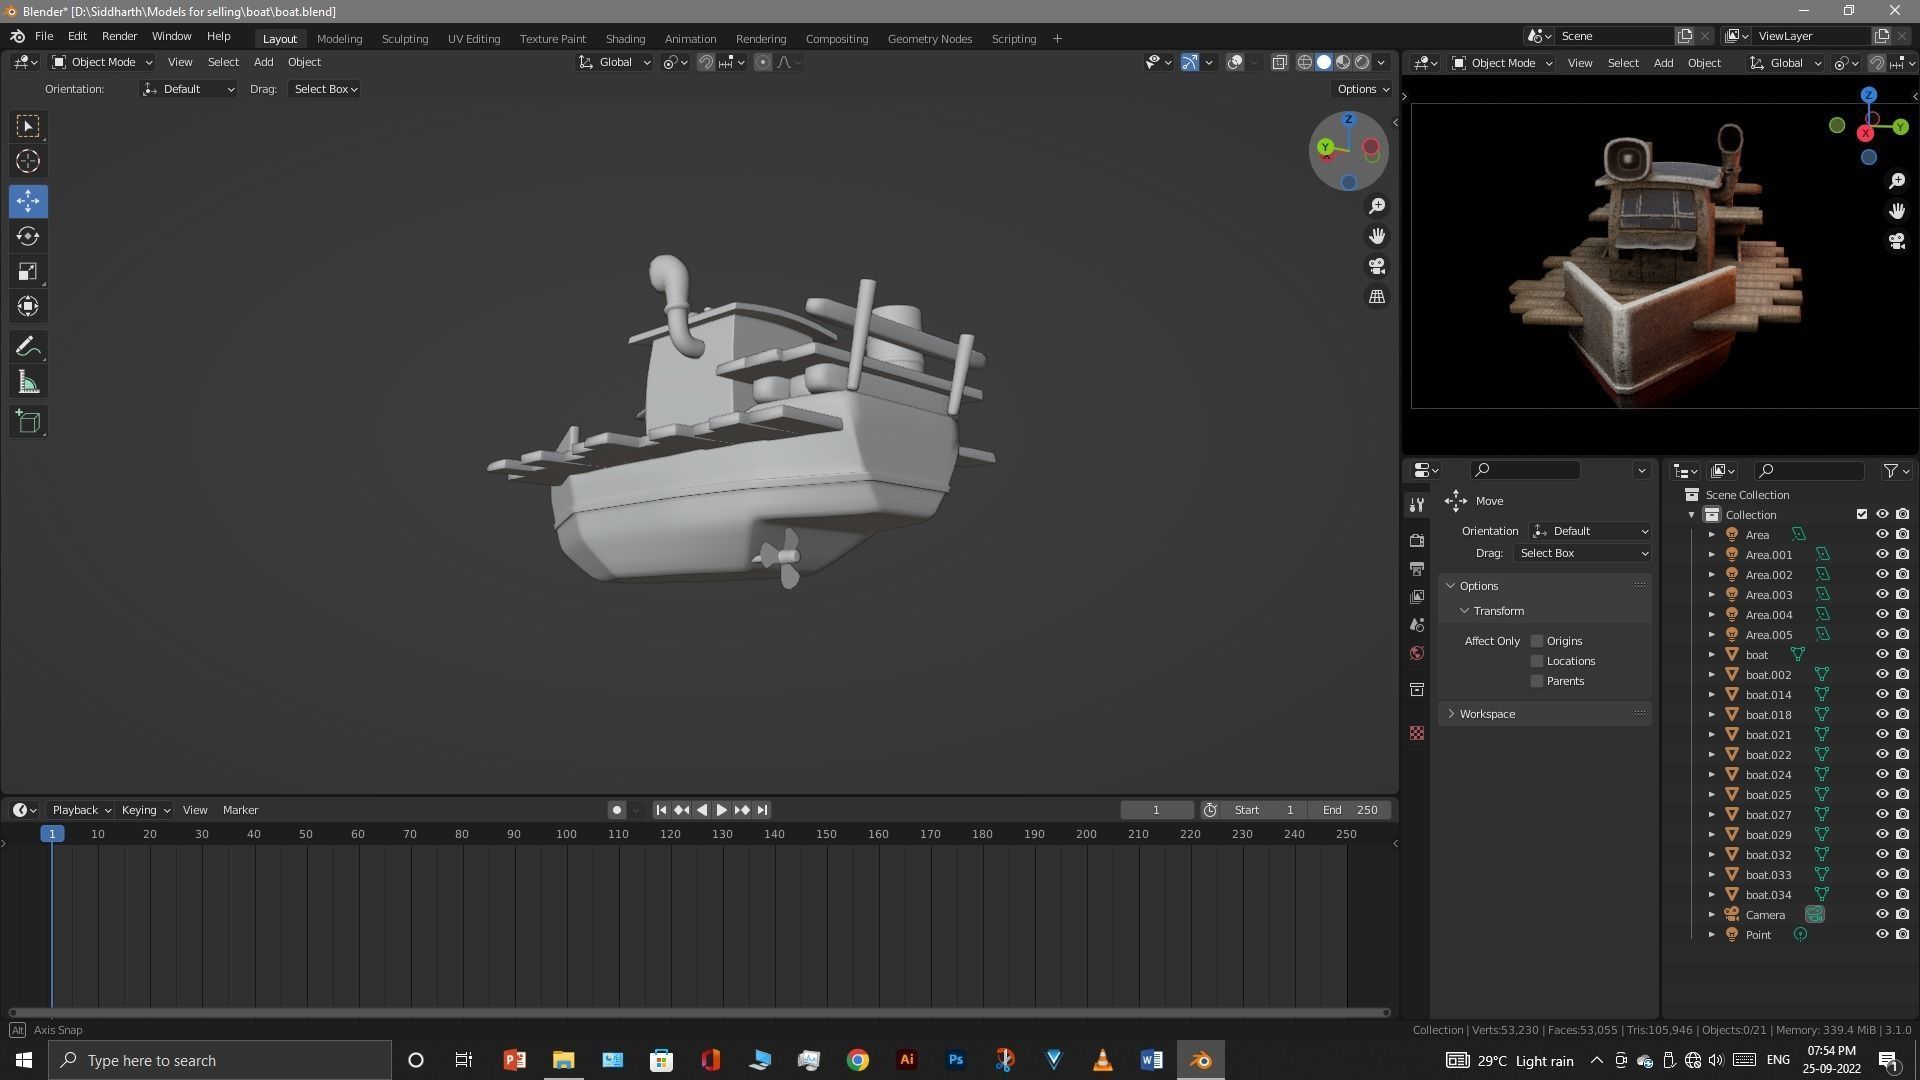The height and width of the screenshot is (1080, 1920).
Task: Switch to rendered viewport shading
Action: tap(1362, 62)
